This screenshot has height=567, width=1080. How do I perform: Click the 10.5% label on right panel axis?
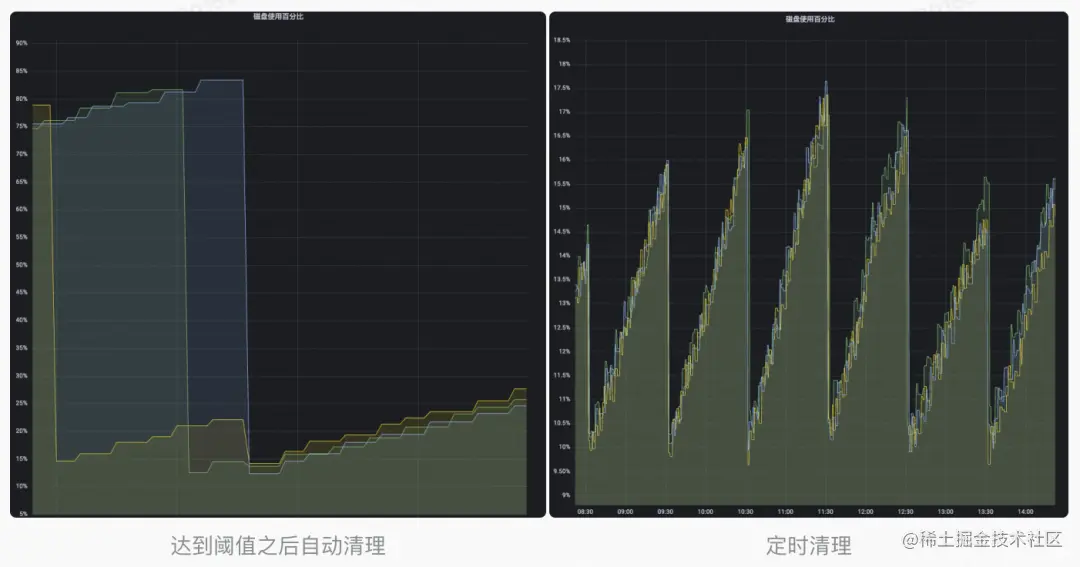click(561, 423)
